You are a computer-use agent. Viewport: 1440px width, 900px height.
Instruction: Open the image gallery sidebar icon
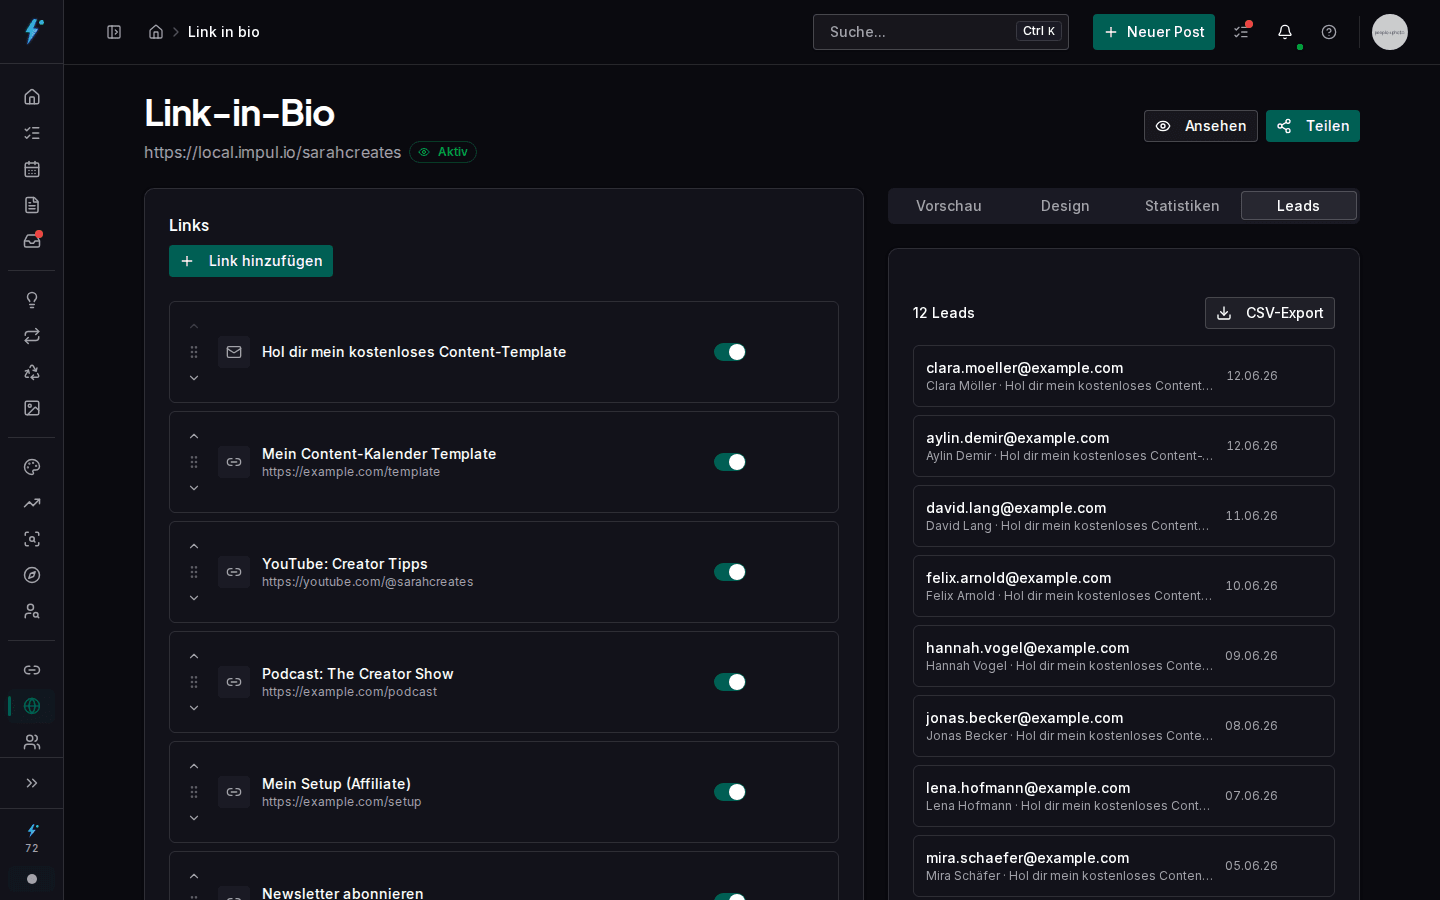tap(32, 408)
